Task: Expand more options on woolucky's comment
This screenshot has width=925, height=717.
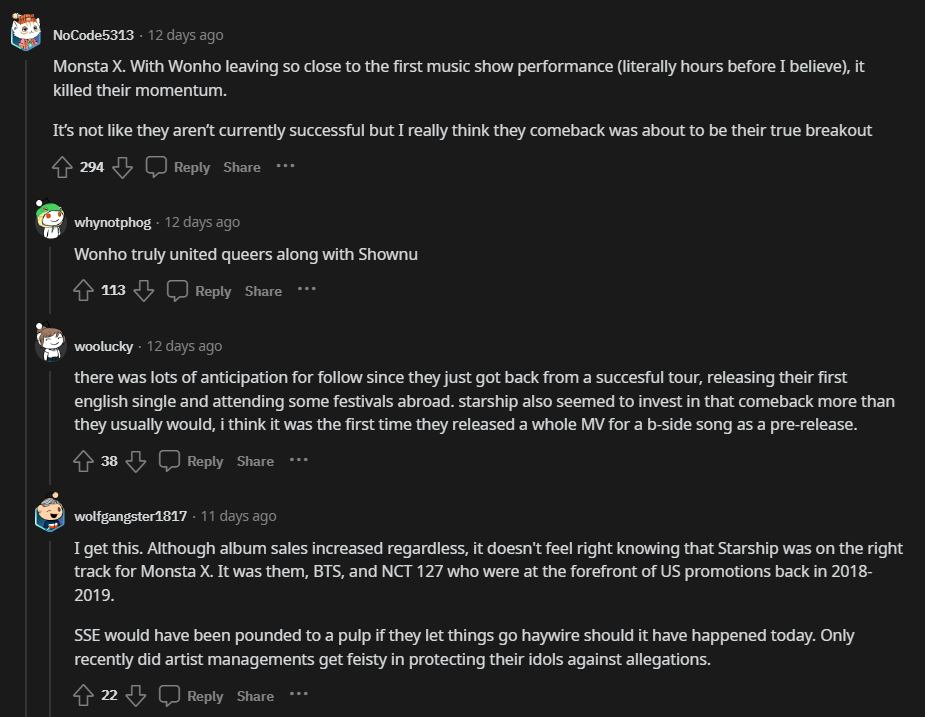Action: click(299, 460)
